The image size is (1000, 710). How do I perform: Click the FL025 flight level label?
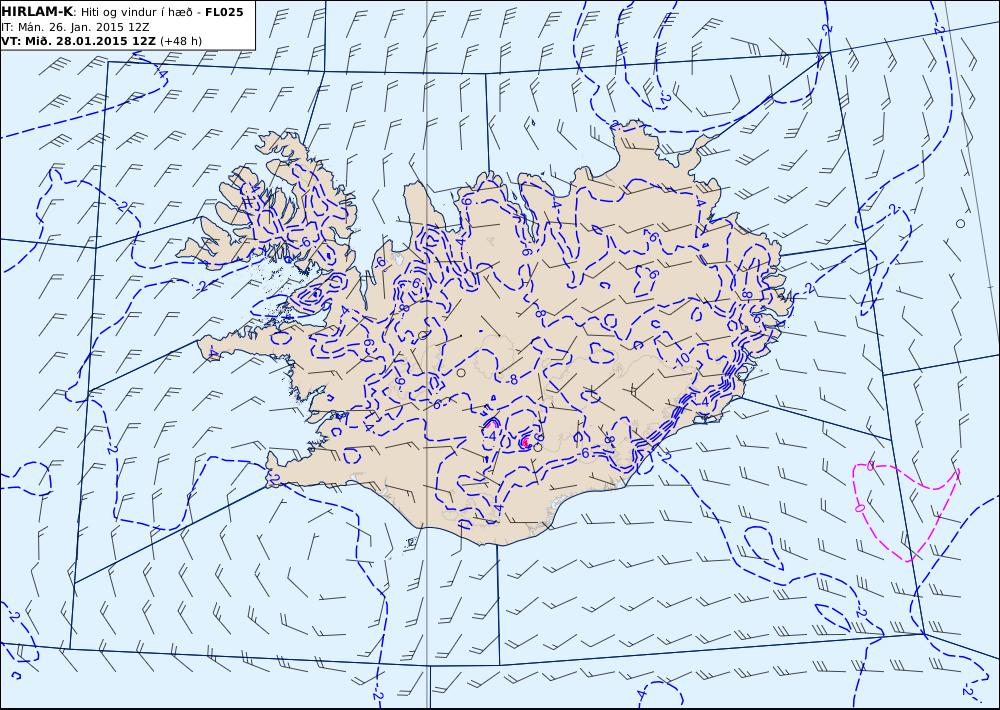point(224,12)
